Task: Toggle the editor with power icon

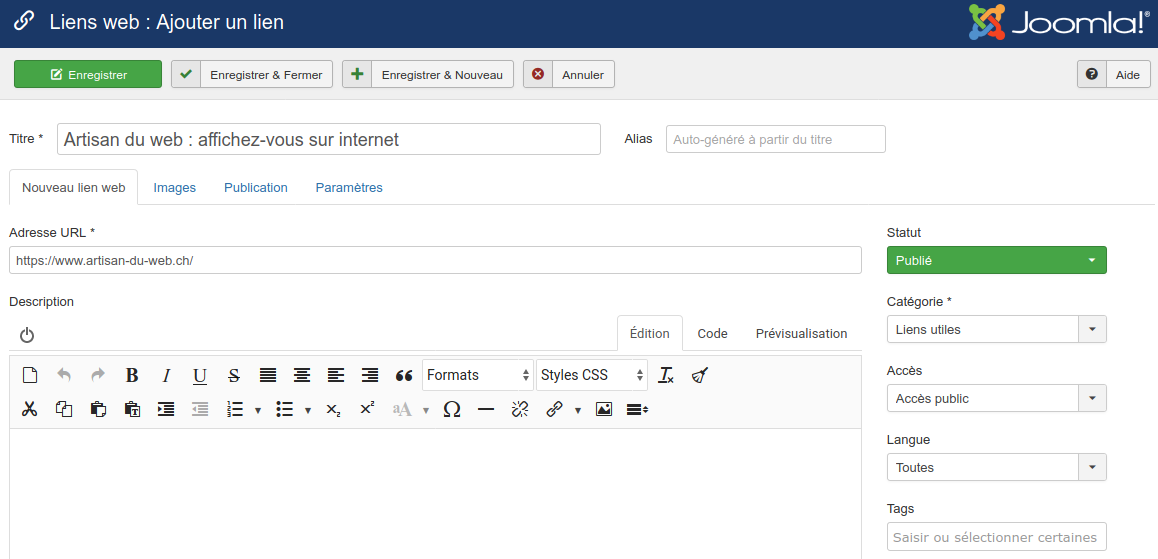Action: pyautogui.click(x=27, y=335)
